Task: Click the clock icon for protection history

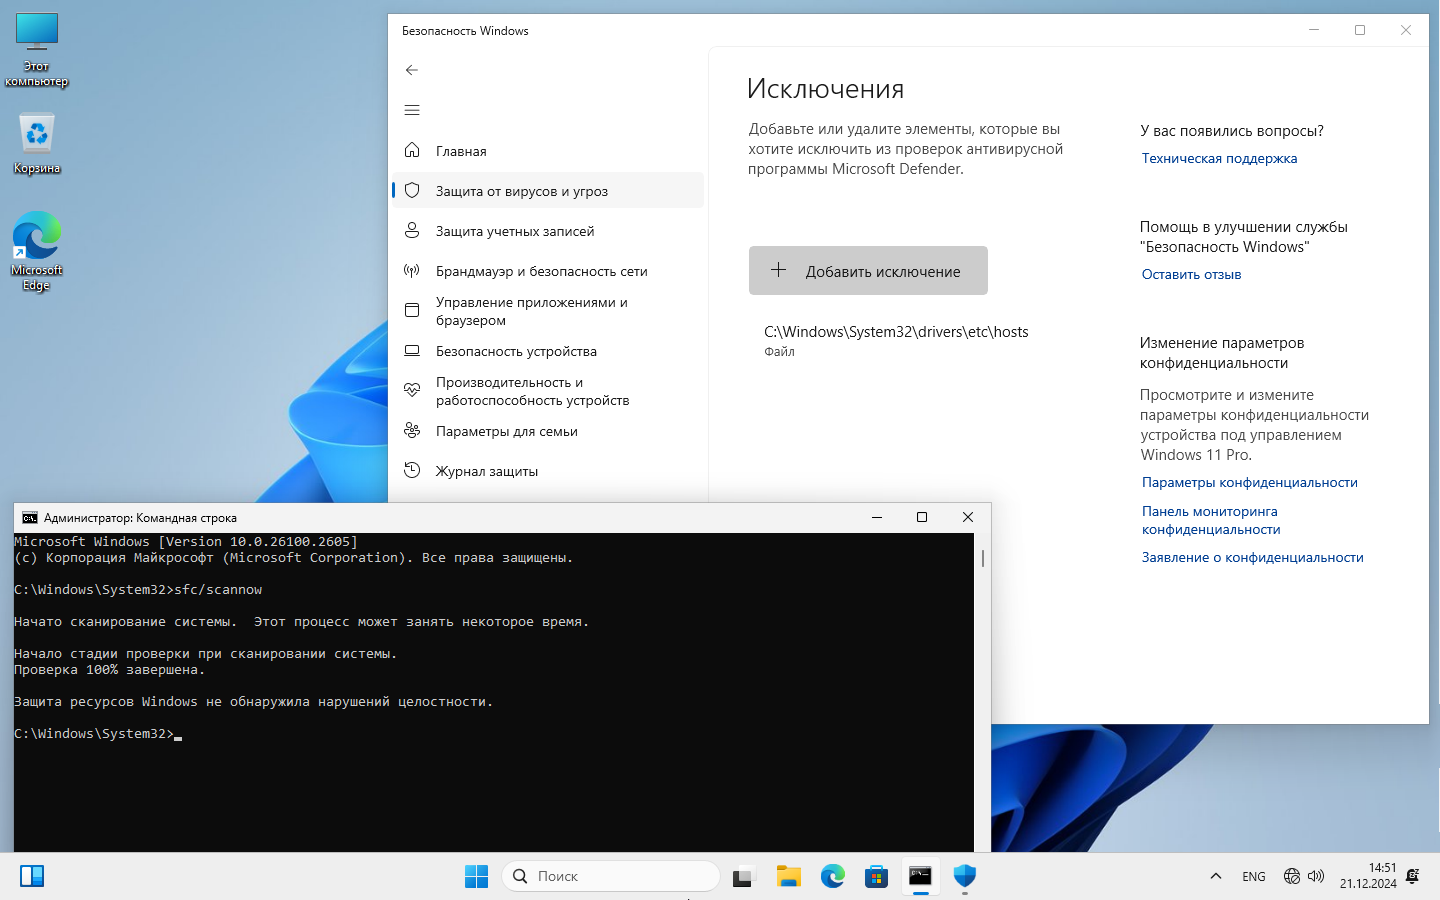Action: [412, 470]
